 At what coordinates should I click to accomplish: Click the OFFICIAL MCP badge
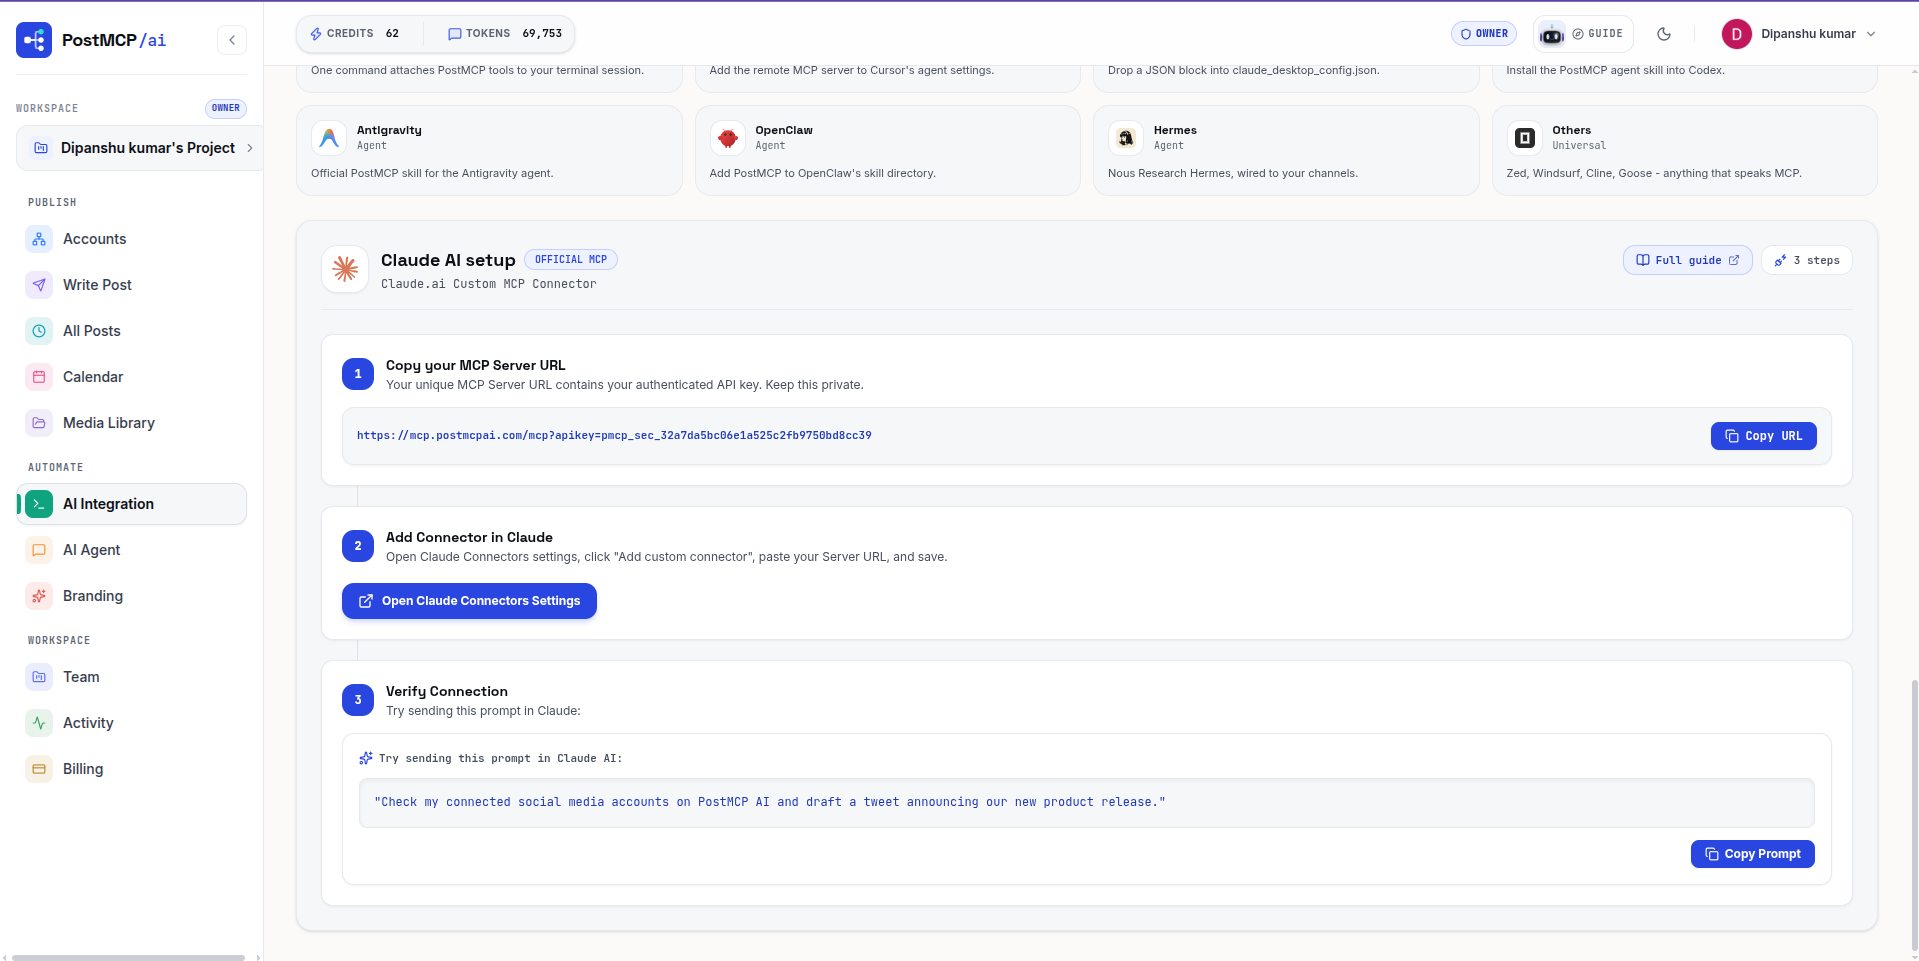pyautogui.click(x=571, y=260)
